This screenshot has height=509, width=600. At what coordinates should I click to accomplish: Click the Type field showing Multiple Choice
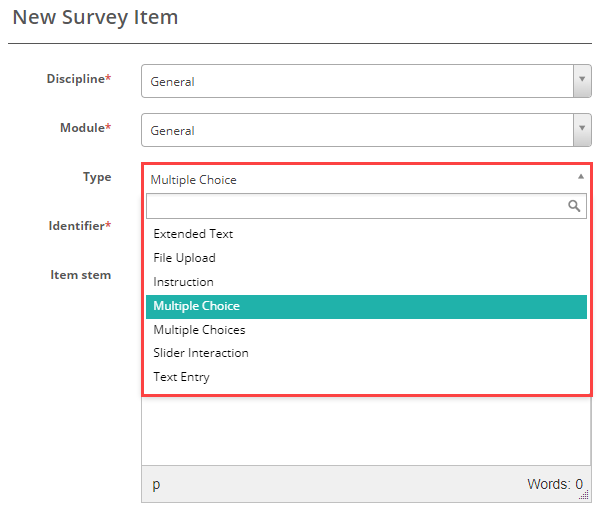(x=357, y=180)
